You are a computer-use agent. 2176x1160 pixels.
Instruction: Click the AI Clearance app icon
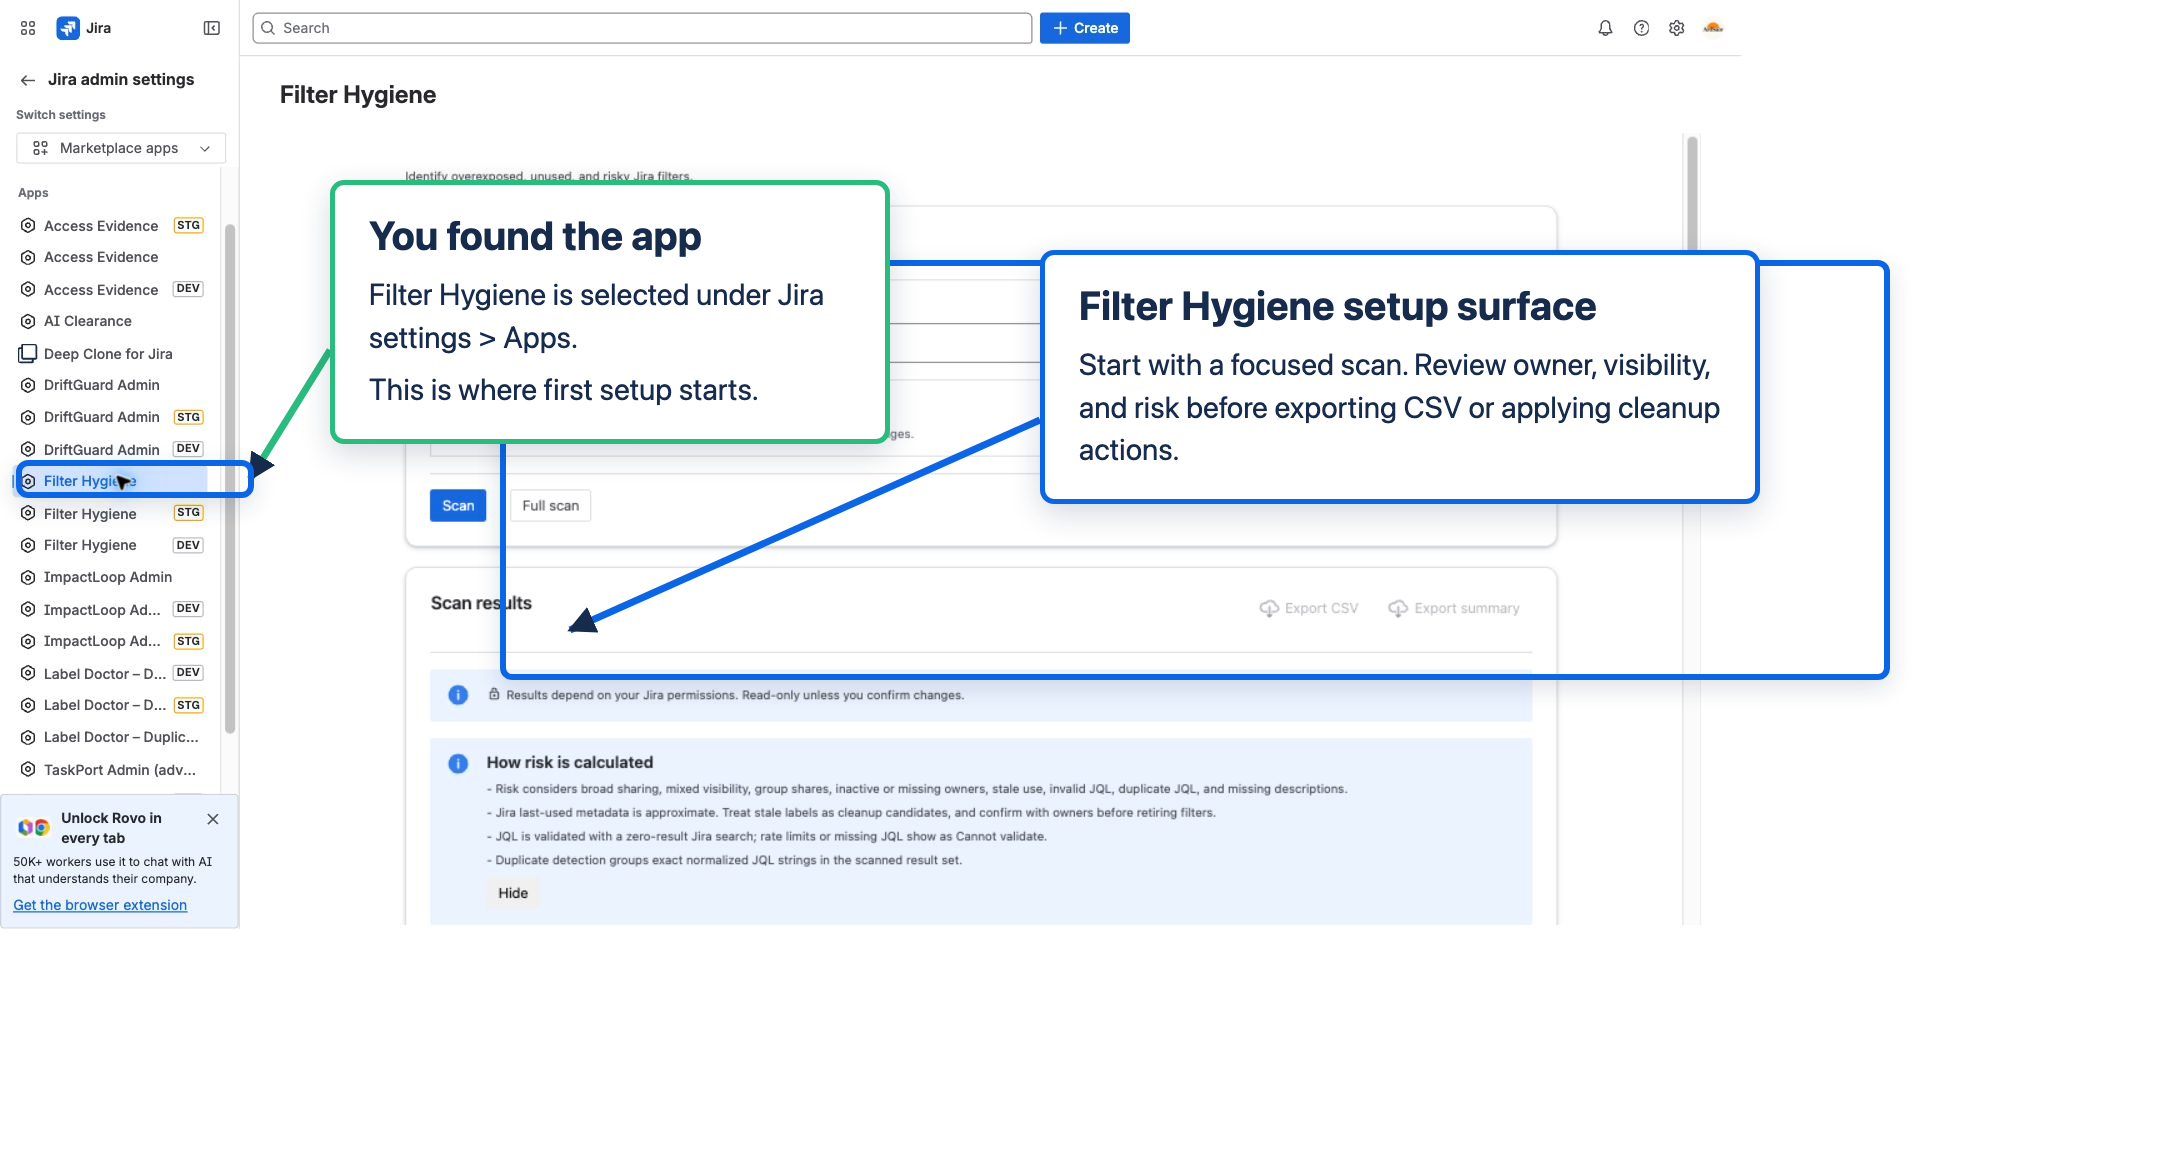(28, 321)
